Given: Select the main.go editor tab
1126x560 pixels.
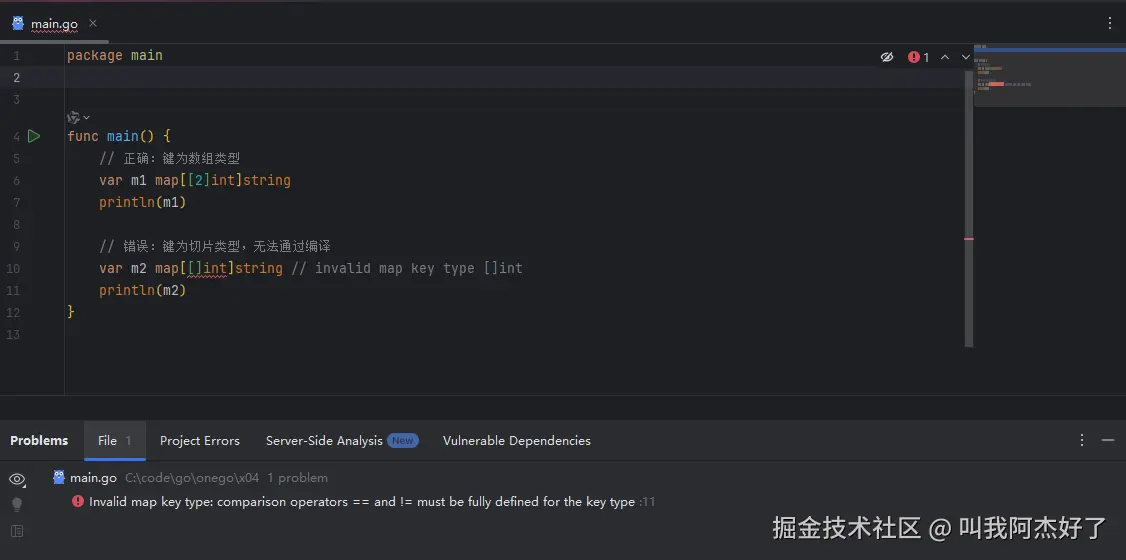Looking at the screenshot, I should (x=55, y=24).
